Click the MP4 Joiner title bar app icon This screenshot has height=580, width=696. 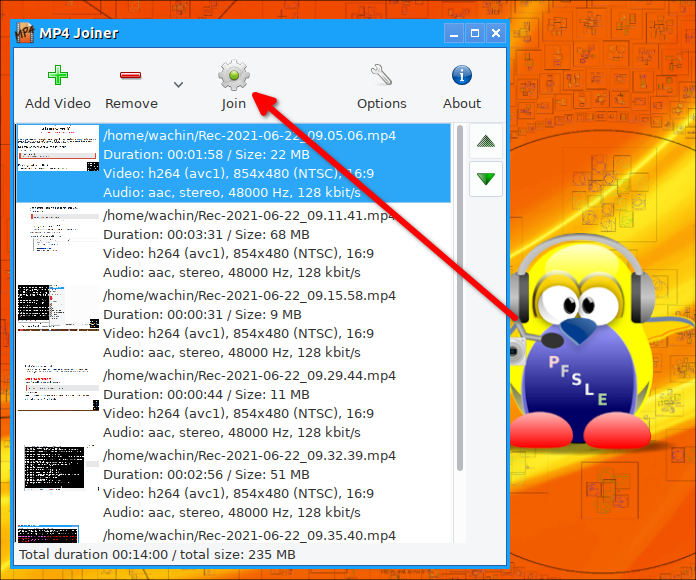pyautogui.click(x=24, y=33)
